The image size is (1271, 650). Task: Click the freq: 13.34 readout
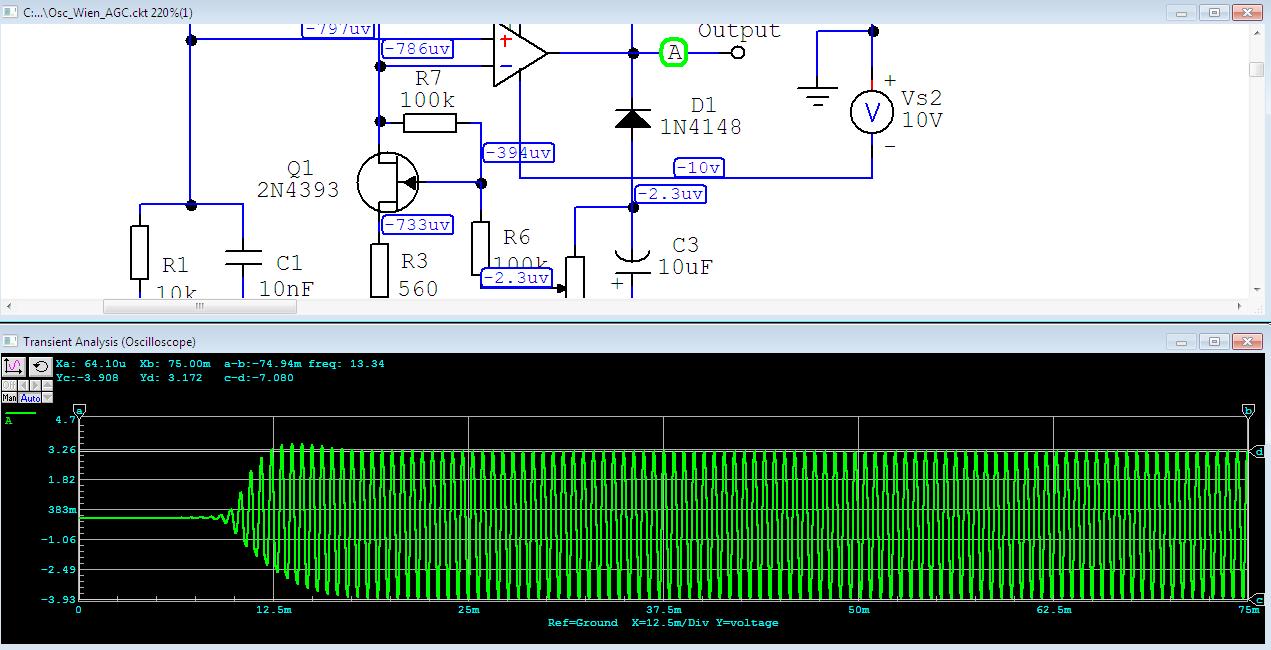point(346,364)
